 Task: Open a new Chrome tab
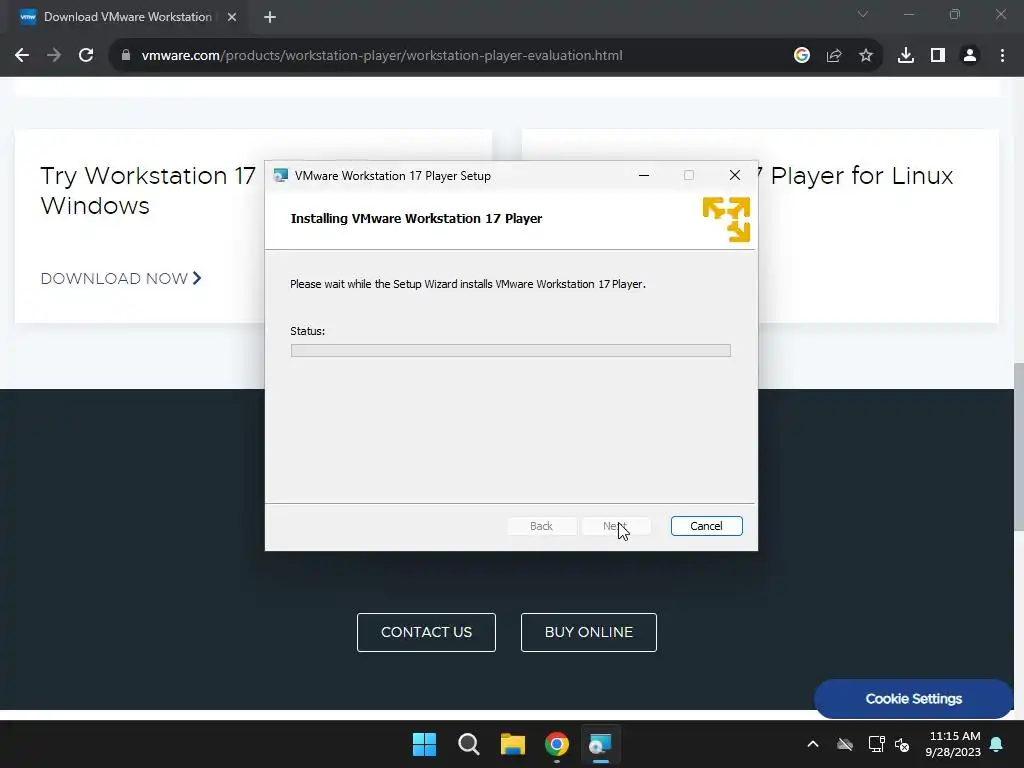pyautogui.click(x=270, y=17)
